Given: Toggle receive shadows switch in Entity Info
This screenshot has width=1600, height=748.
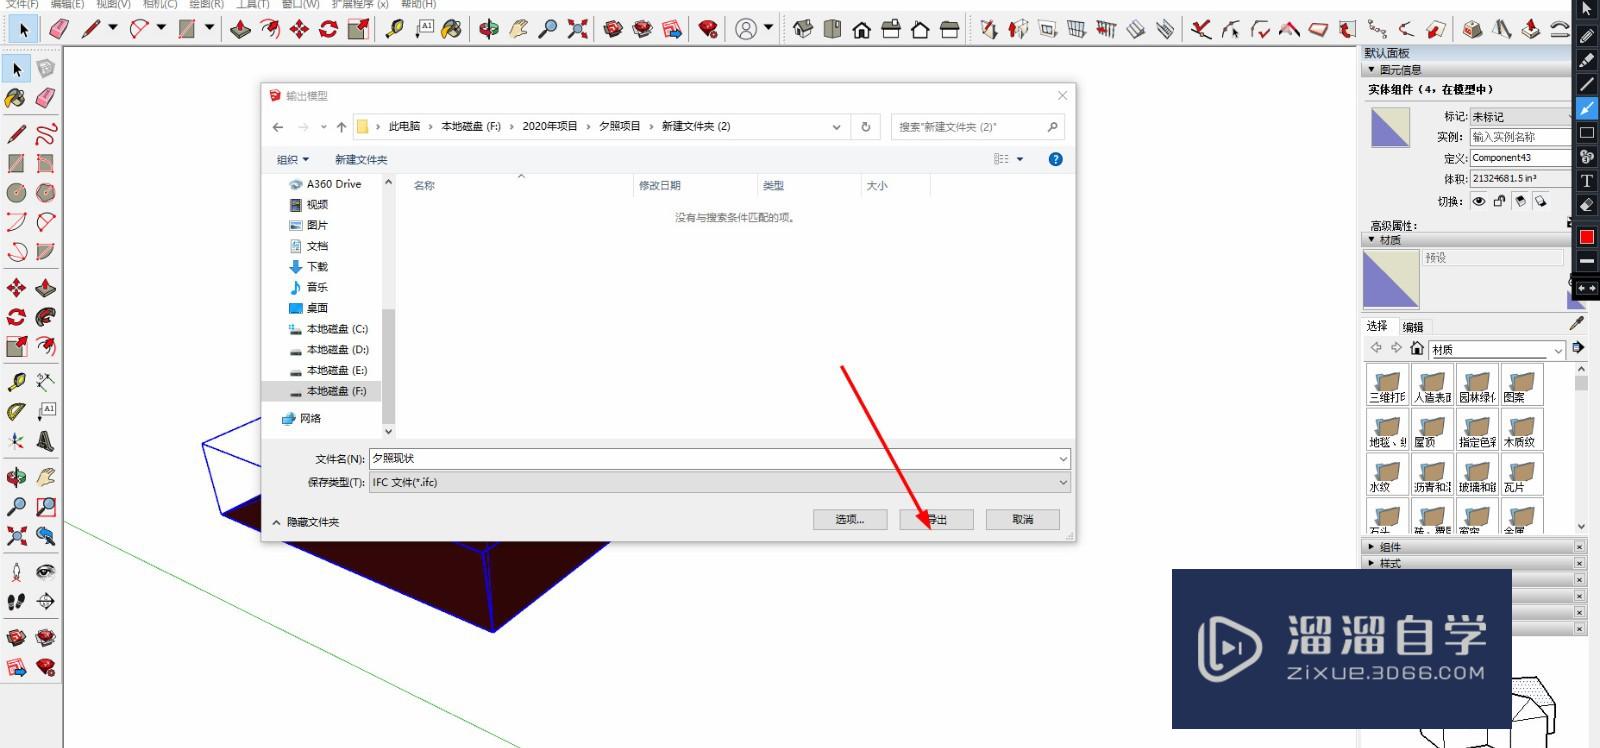Looking at the screenshot, I should point(1520,201).
